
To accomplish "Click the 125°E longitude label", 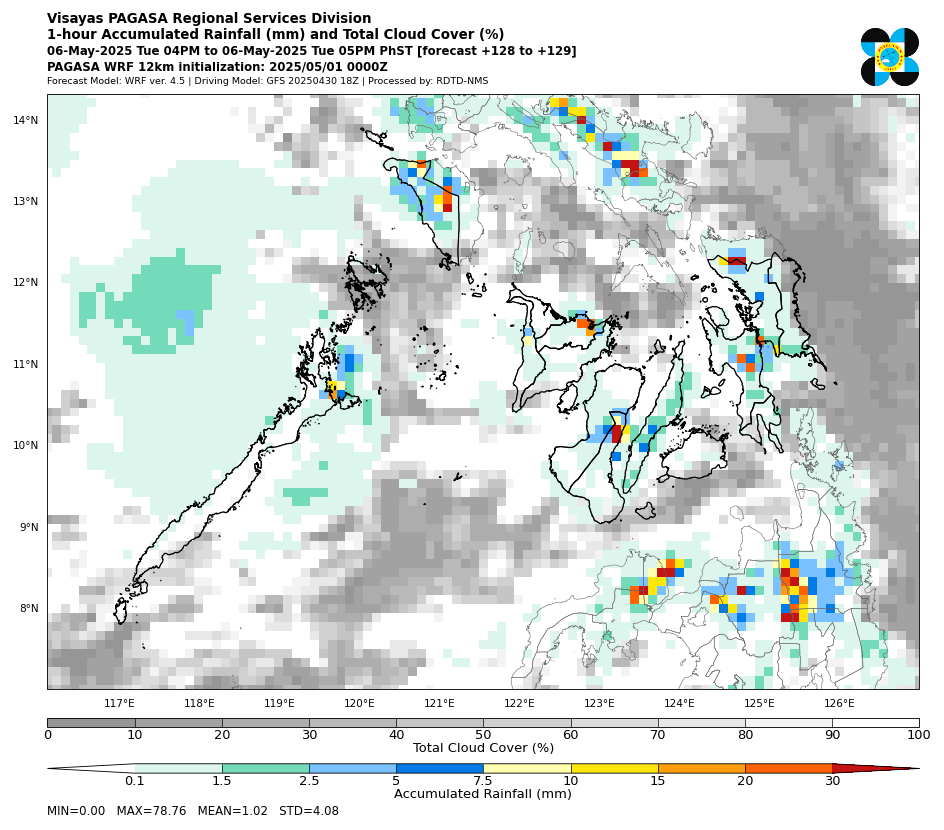I will coord(760,703).
